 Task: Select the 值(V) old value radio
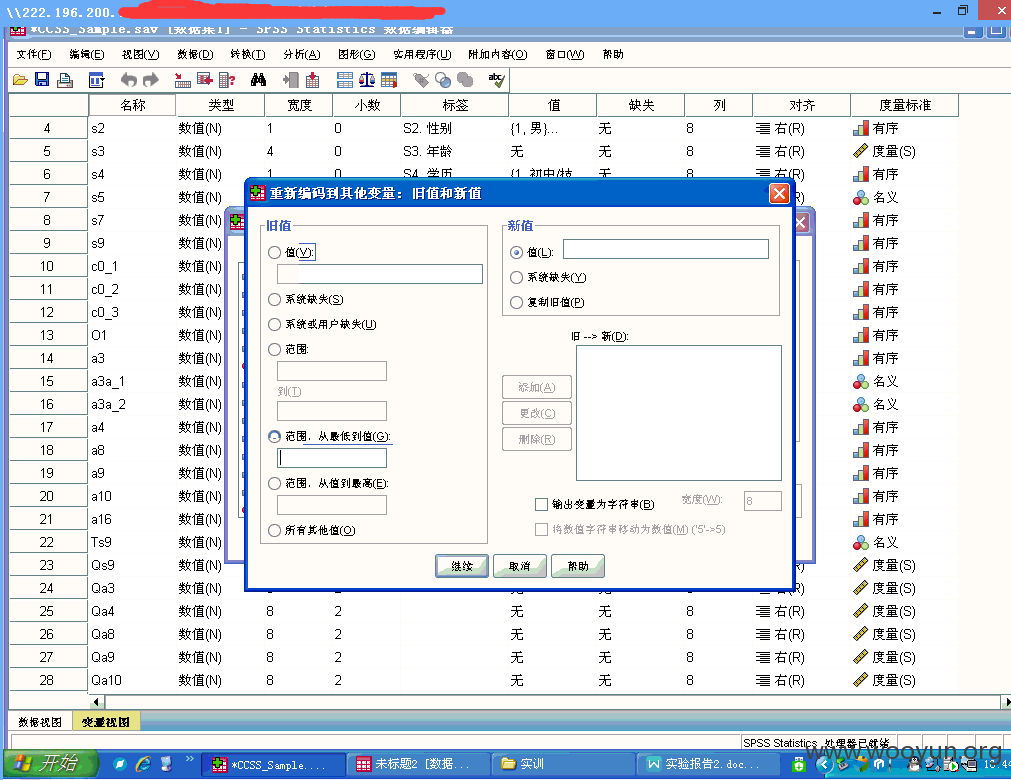coord(274,253)
